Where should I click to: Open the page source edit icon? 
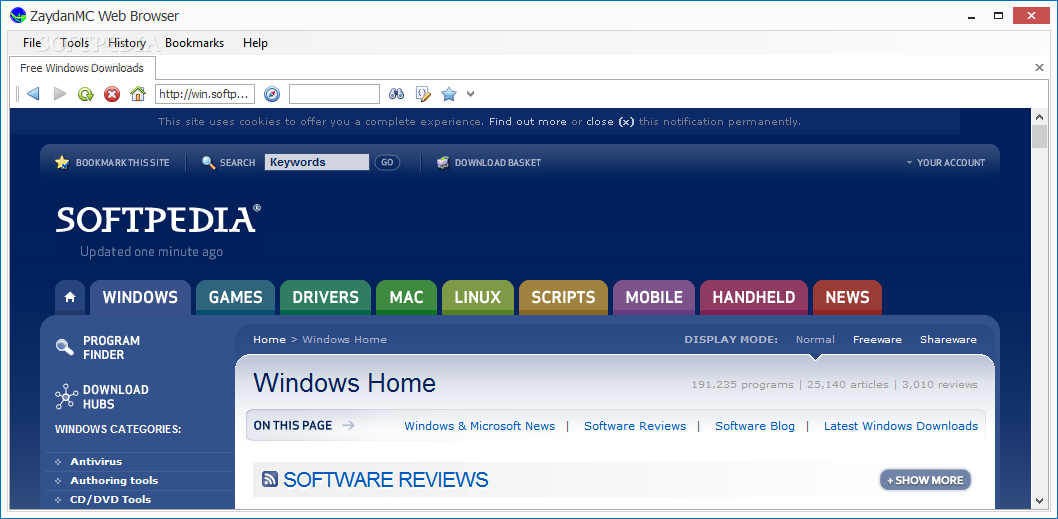coord(423,94)
